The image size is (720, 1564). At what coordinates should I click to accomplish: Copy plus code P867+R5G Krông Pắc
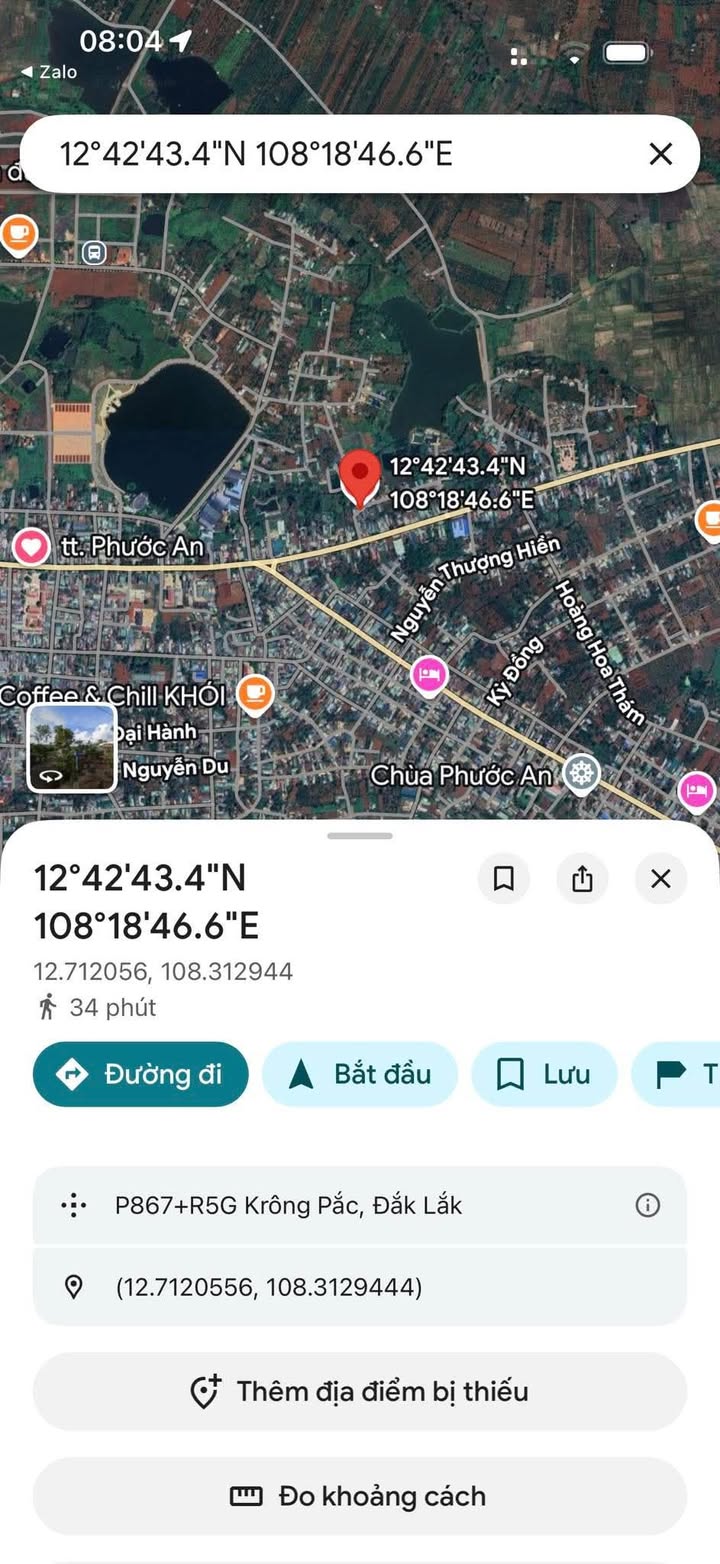[360, 1205]
